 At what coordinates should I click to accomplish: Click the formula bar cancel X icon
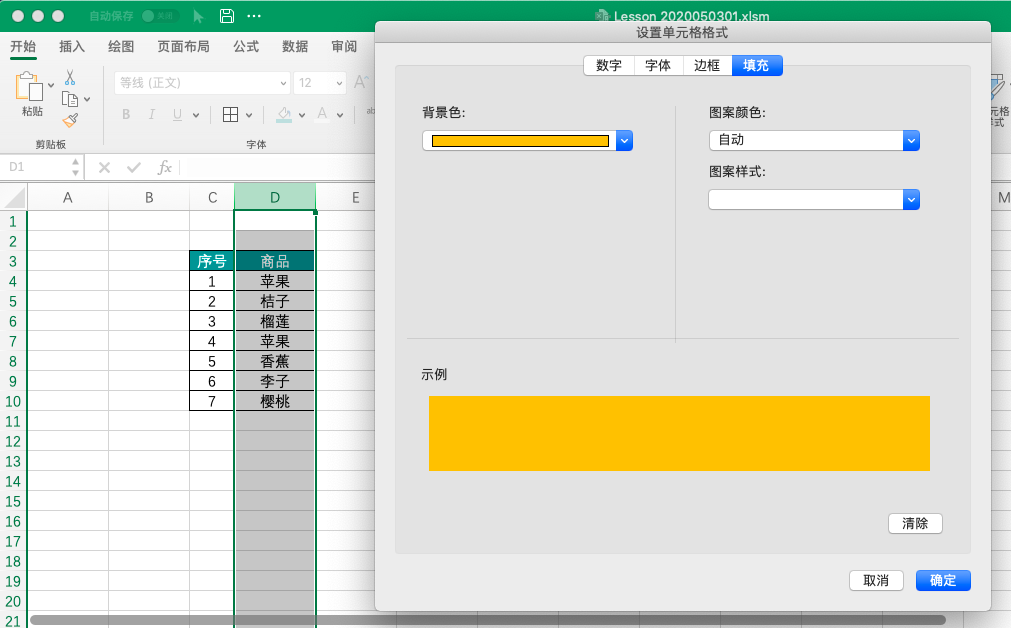coord(104,168)
